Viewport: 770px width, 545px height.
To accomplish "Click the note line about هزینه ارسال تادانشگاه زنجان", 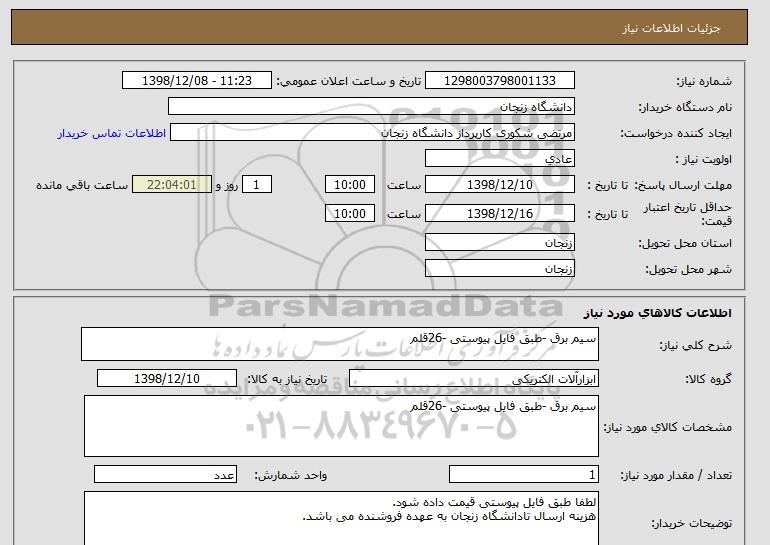I will click(x=449, y=516).
